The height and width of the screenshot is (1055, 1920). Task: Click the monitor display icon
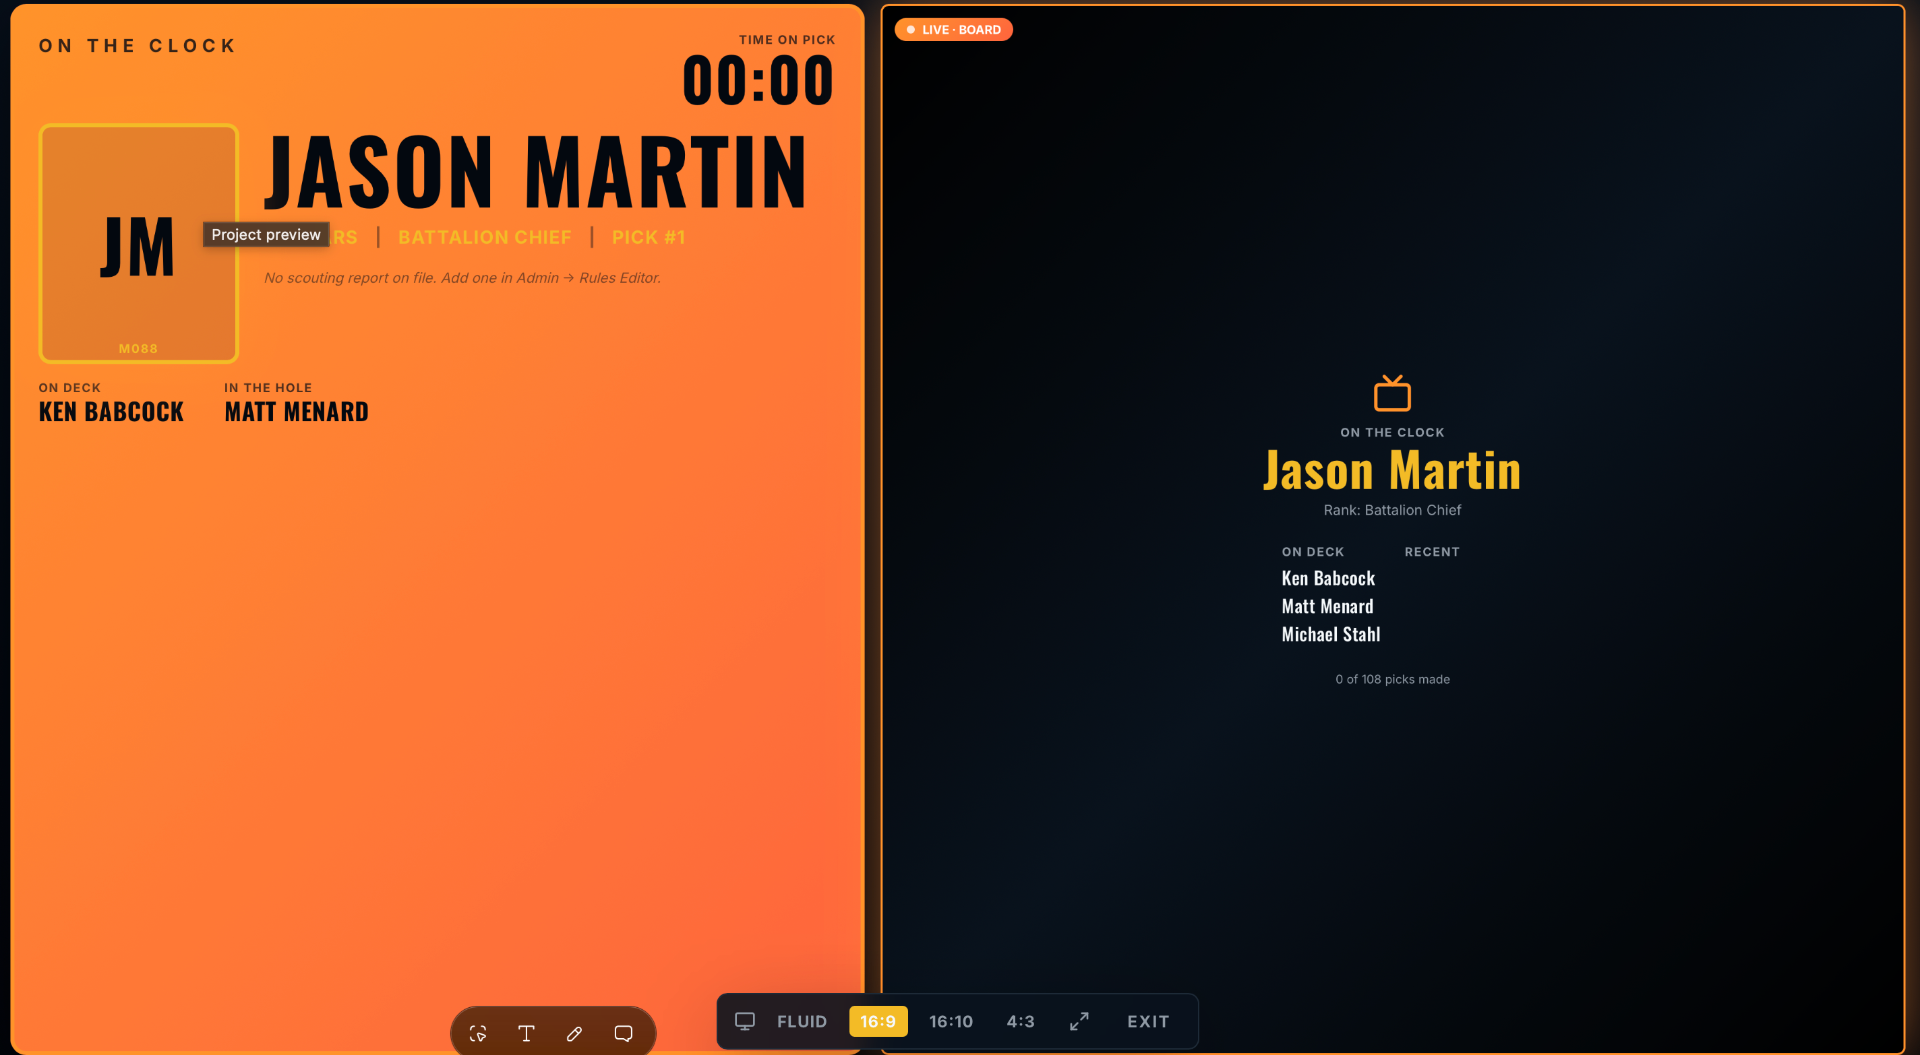pyautogui.click(x=745, y=1021)
